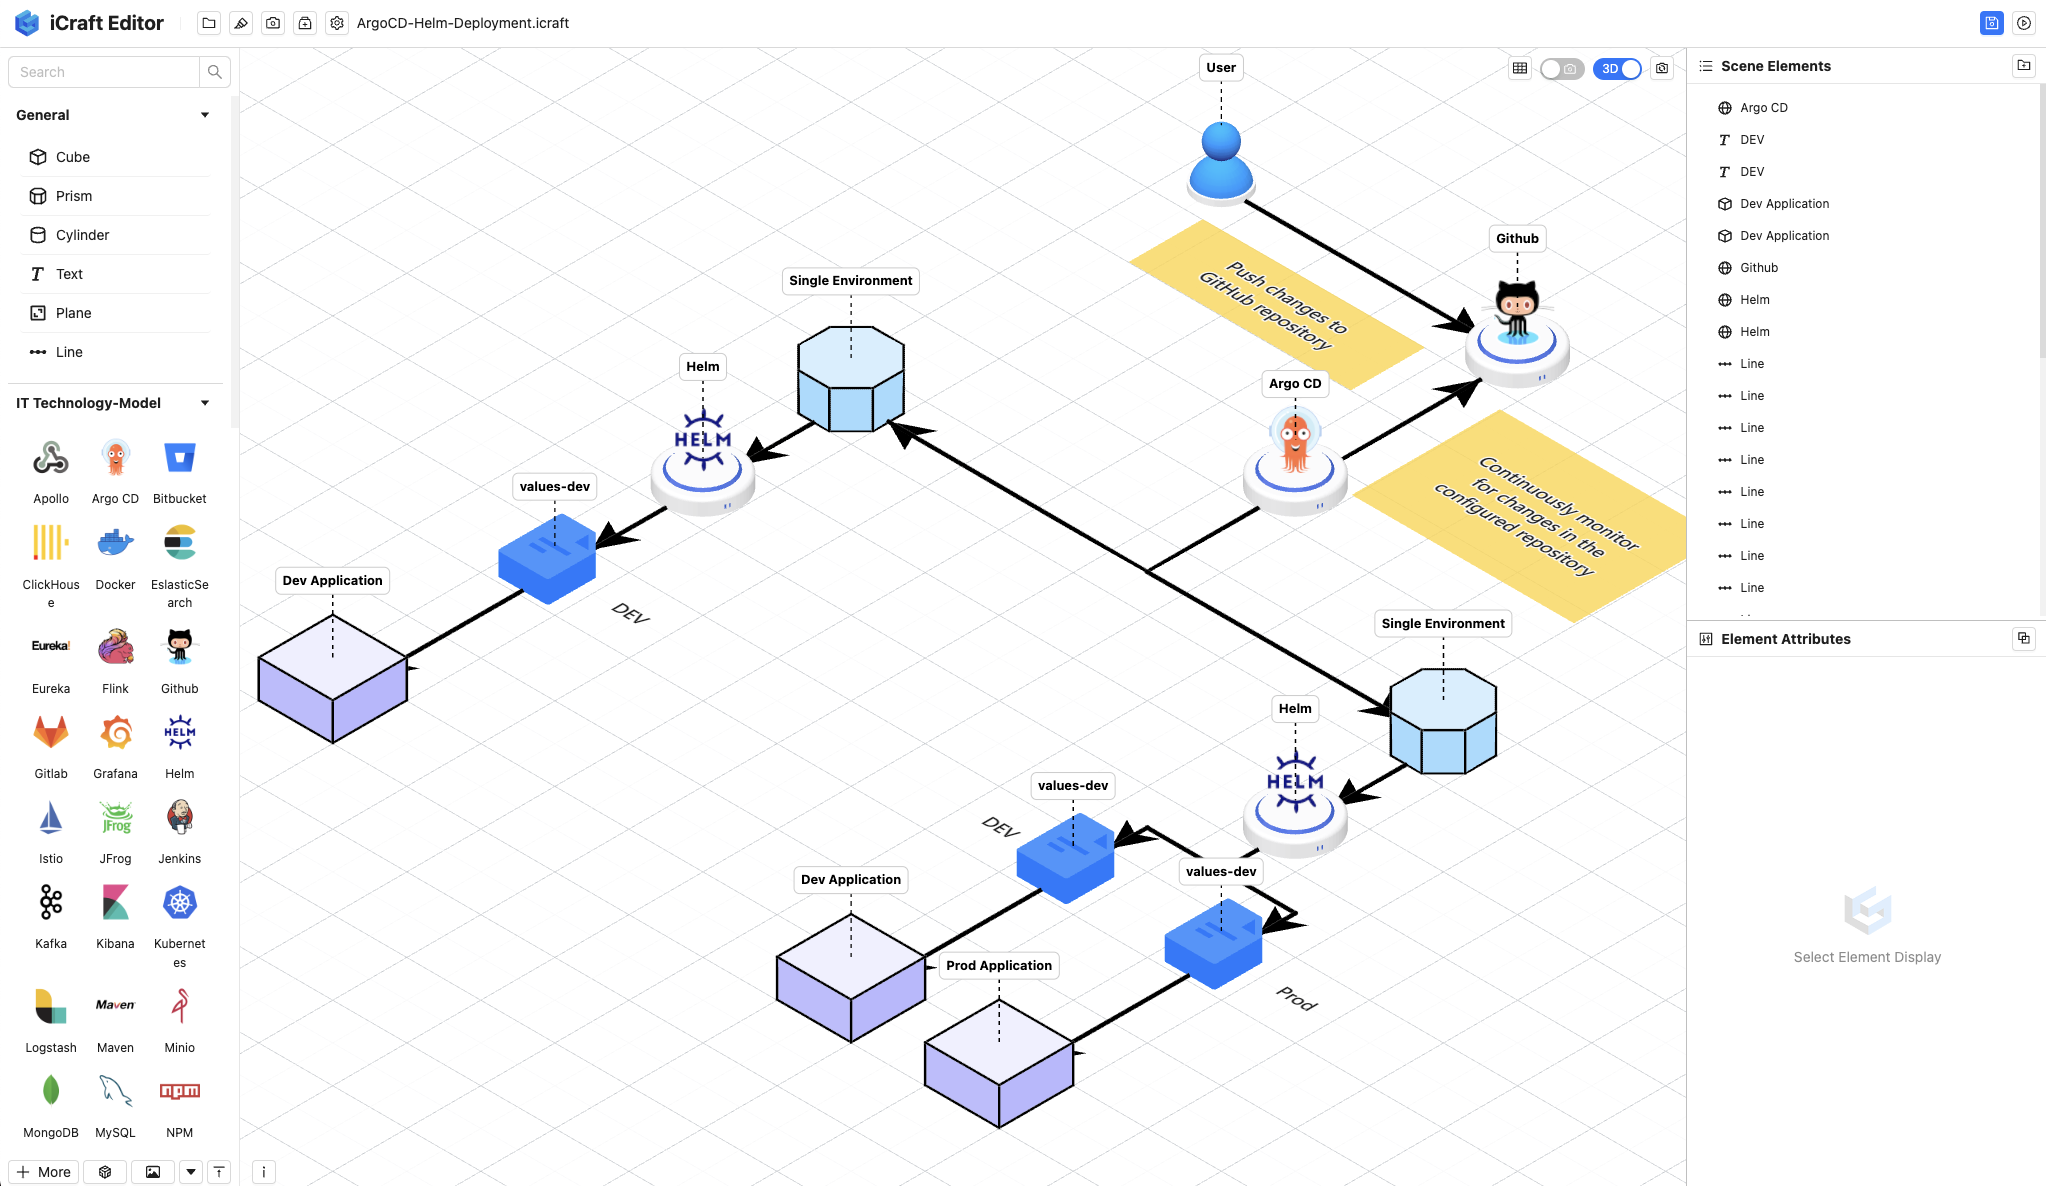Screen dimensions: 2046x1186
Task: Click the add folder icon in Scene Elements
Action: coord(2024,66)
